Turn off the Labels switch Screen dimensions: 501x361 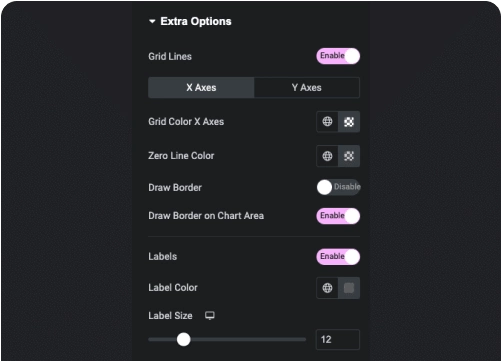tap(338, 257)
